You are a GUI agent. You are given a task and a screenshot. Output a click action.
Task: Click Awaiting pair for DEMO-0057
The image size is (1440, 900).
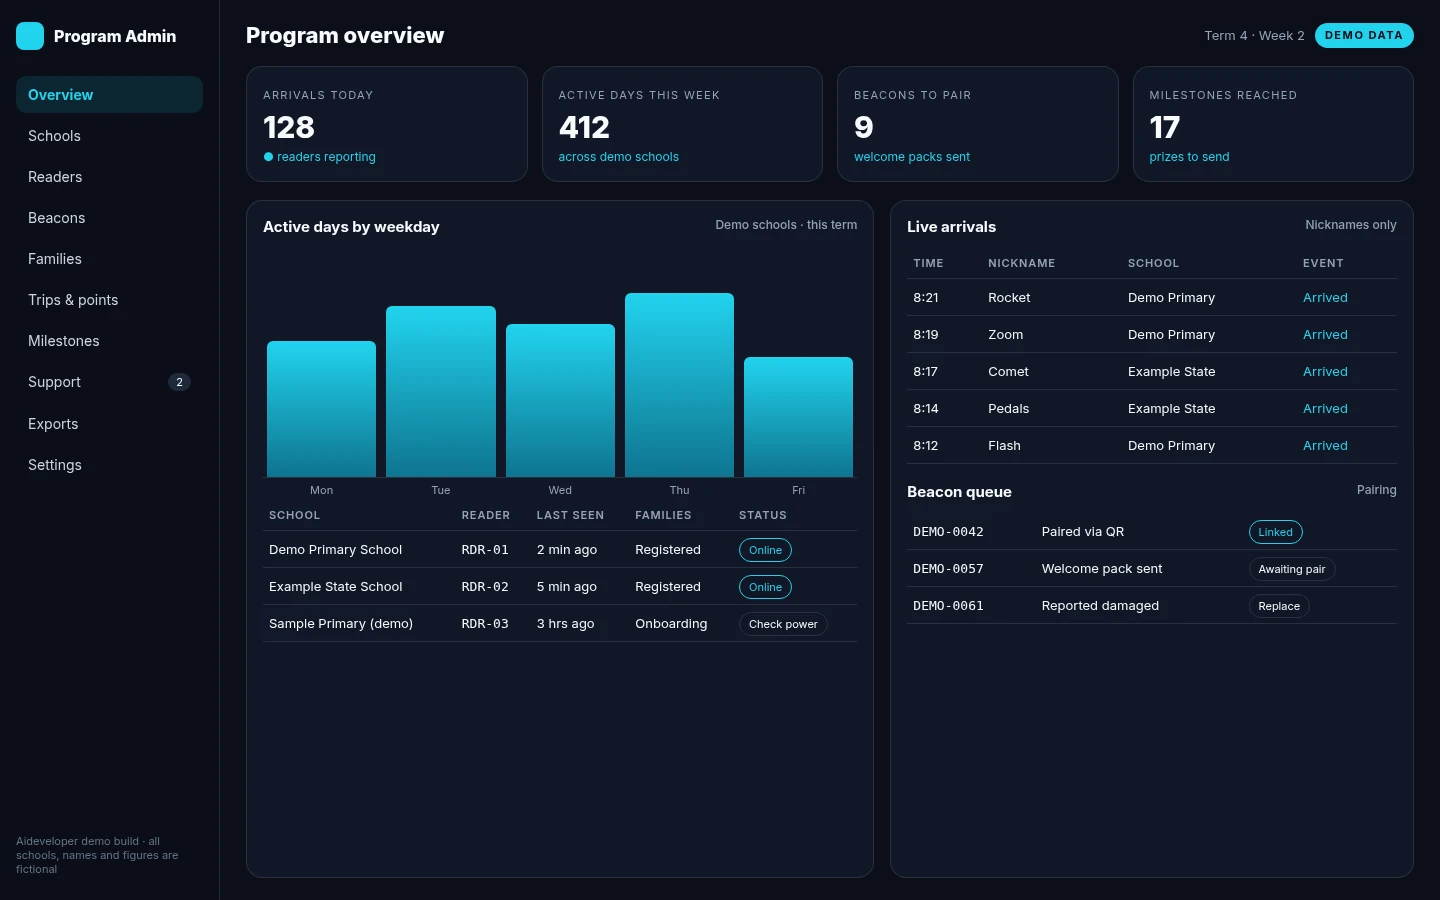pyautogui.click(x=1292, y=569)
